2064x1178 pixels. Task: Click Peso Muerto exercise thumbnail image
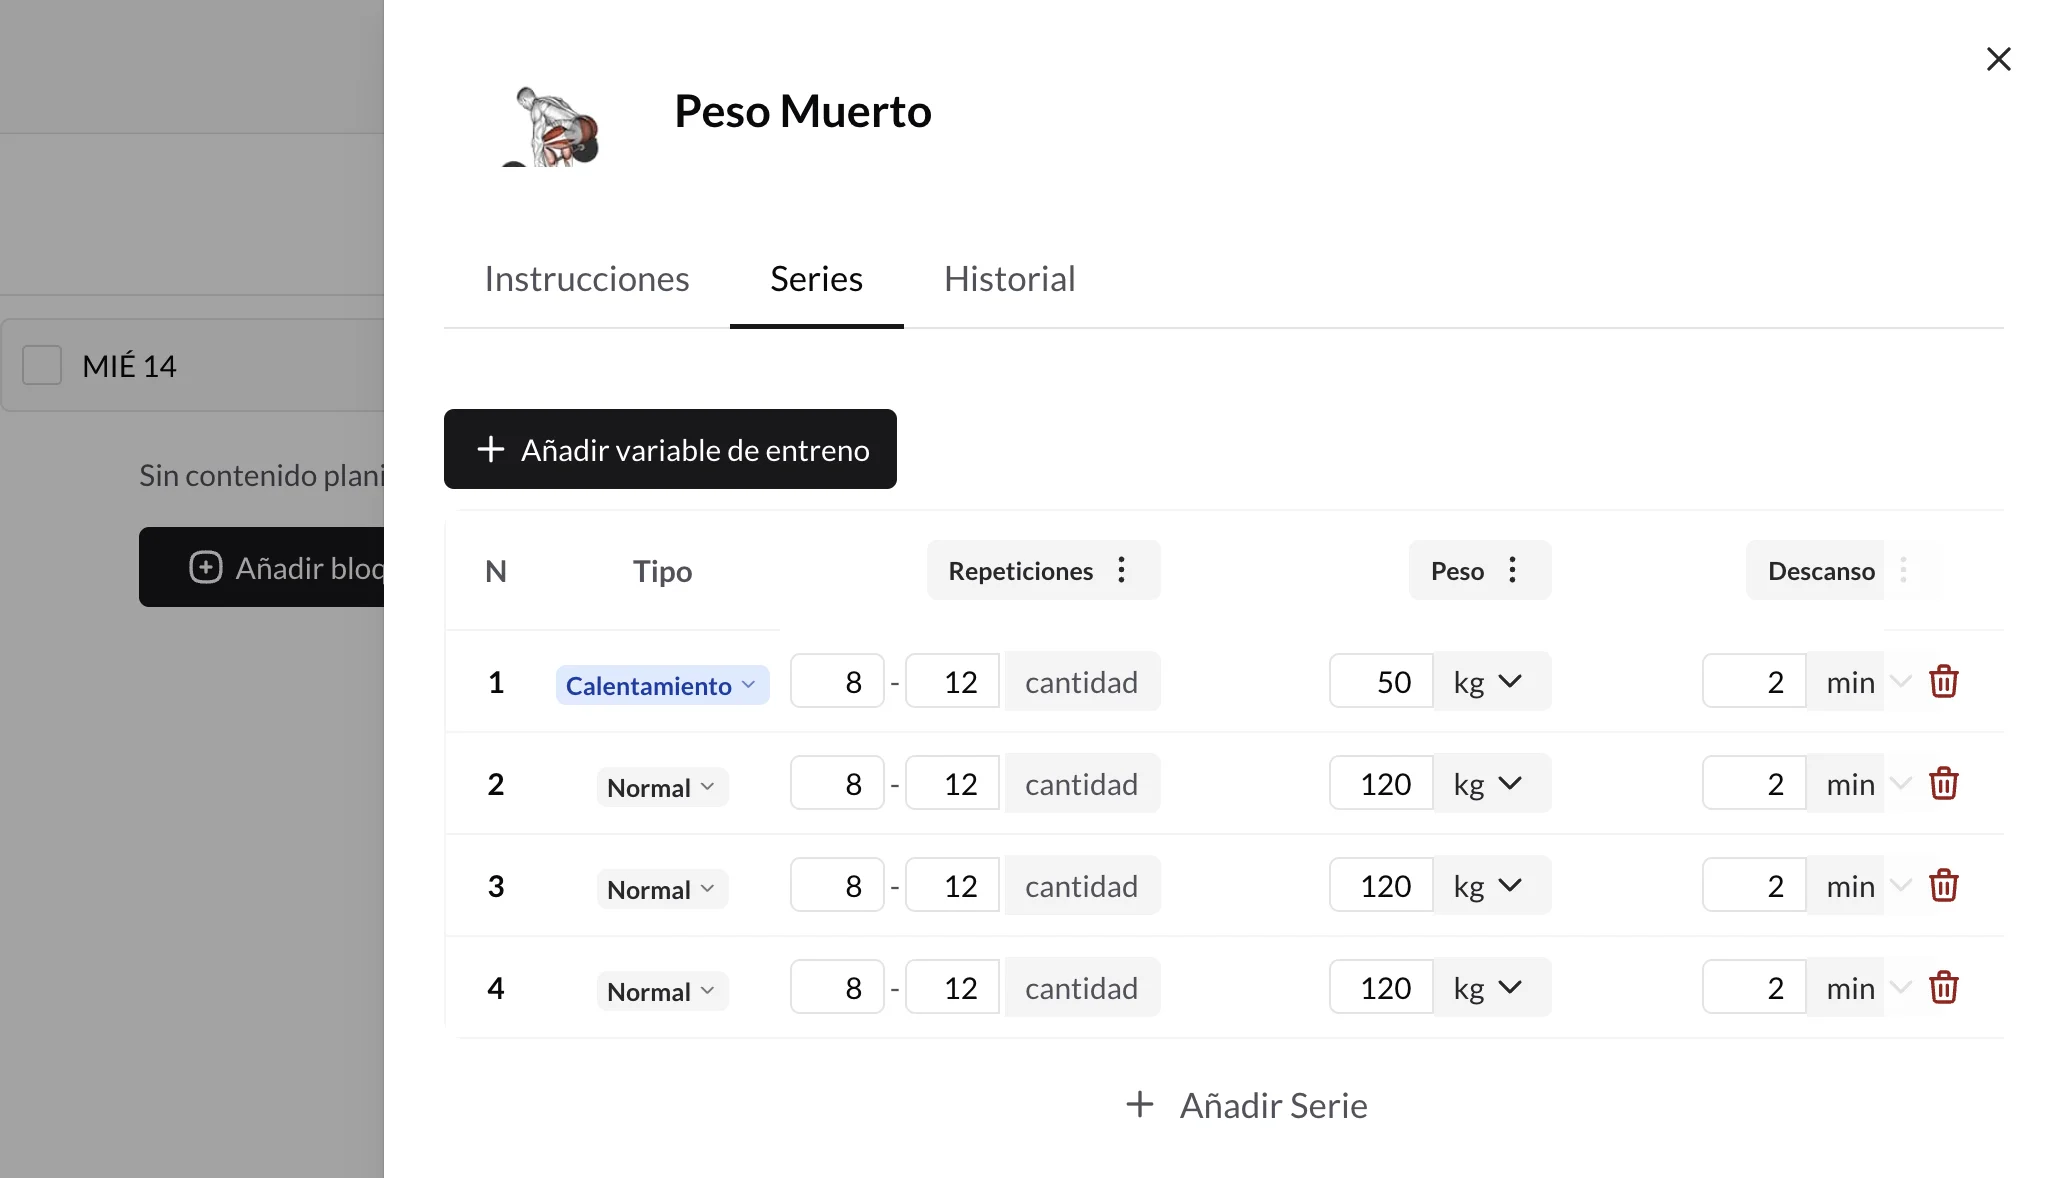click(x=553, y=126)
